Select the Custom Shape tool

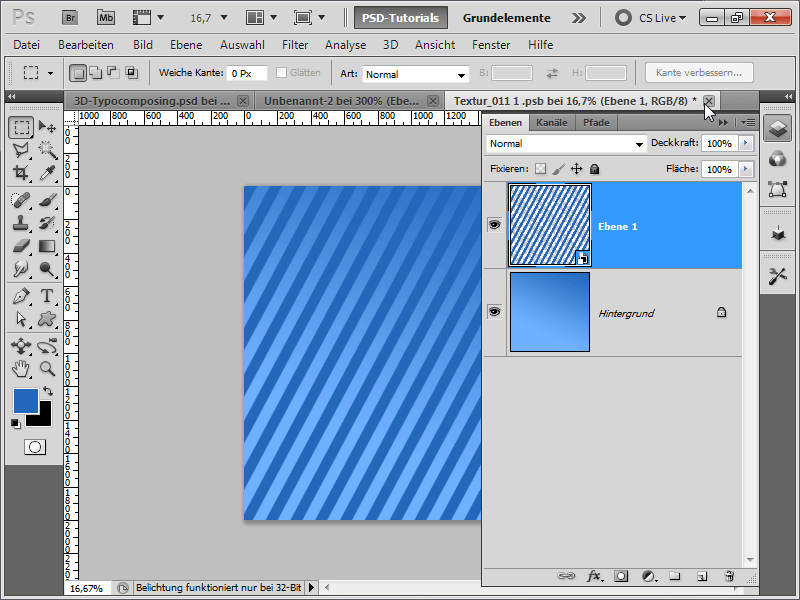click(47, 319)
